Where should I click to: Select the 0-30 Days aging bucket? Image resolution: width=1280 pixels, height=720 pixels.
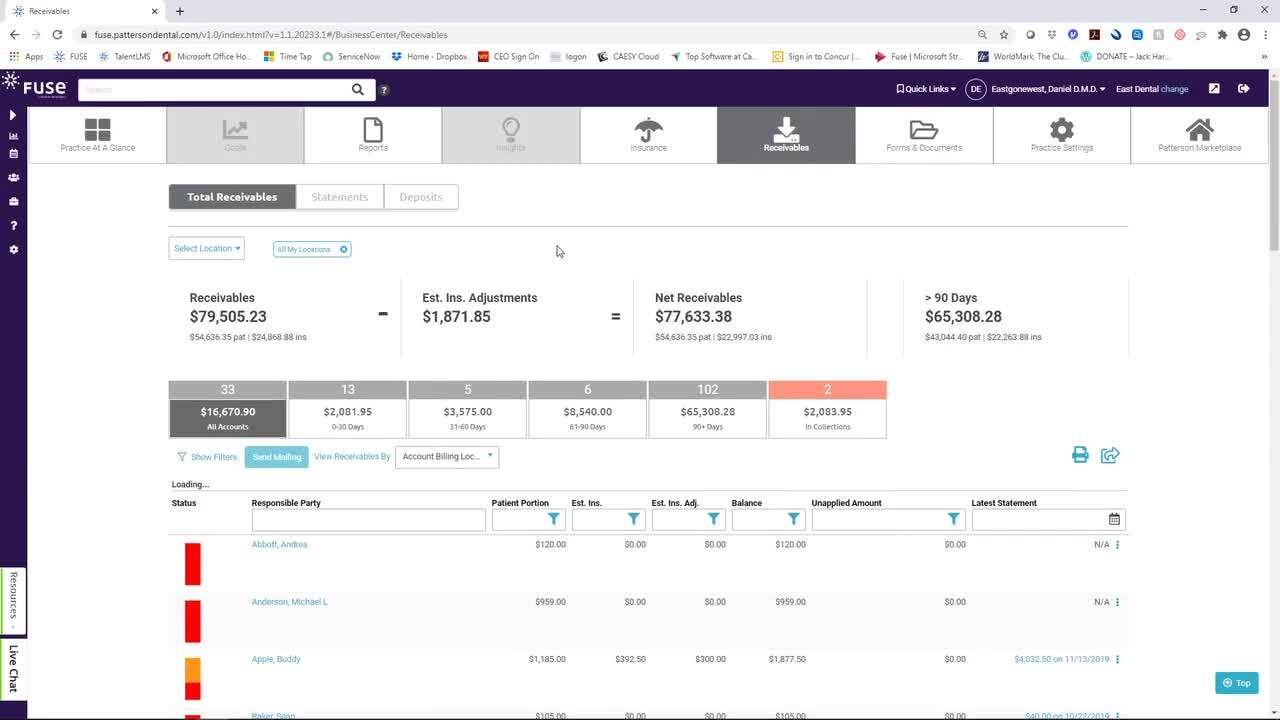coord(348,409)
